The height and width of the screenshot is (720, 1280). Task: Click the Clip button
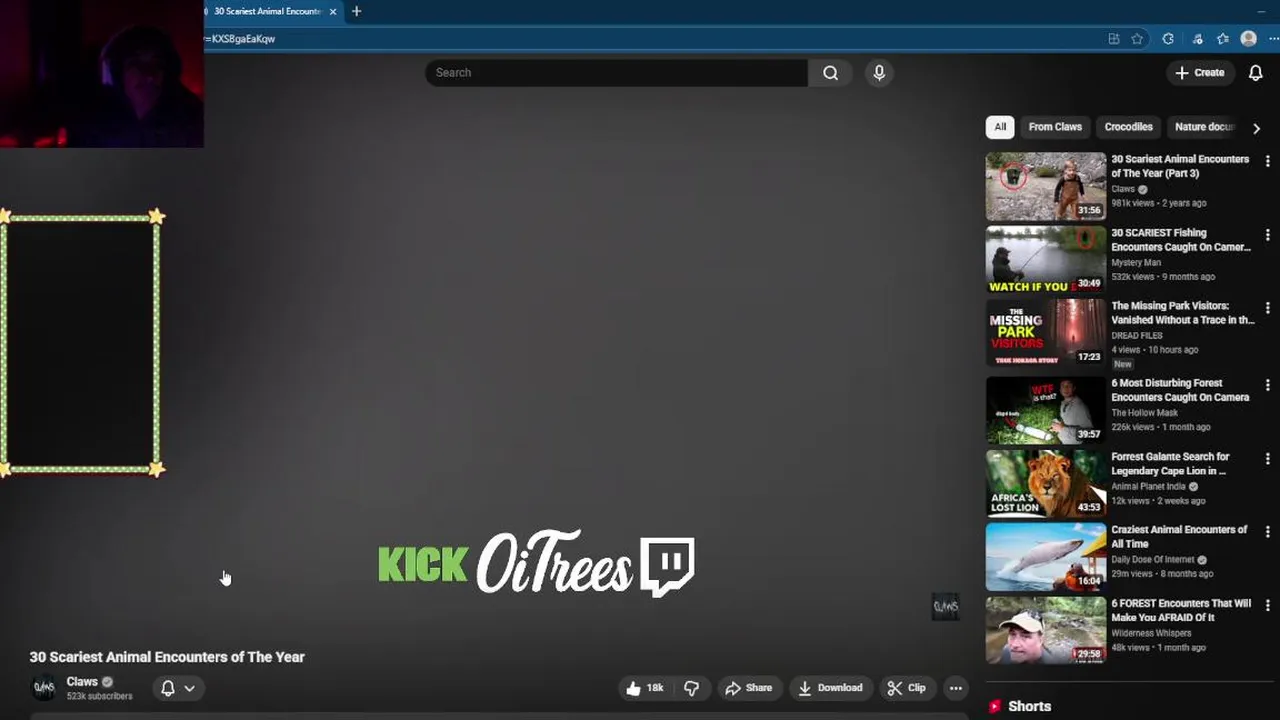click(906, 688)
